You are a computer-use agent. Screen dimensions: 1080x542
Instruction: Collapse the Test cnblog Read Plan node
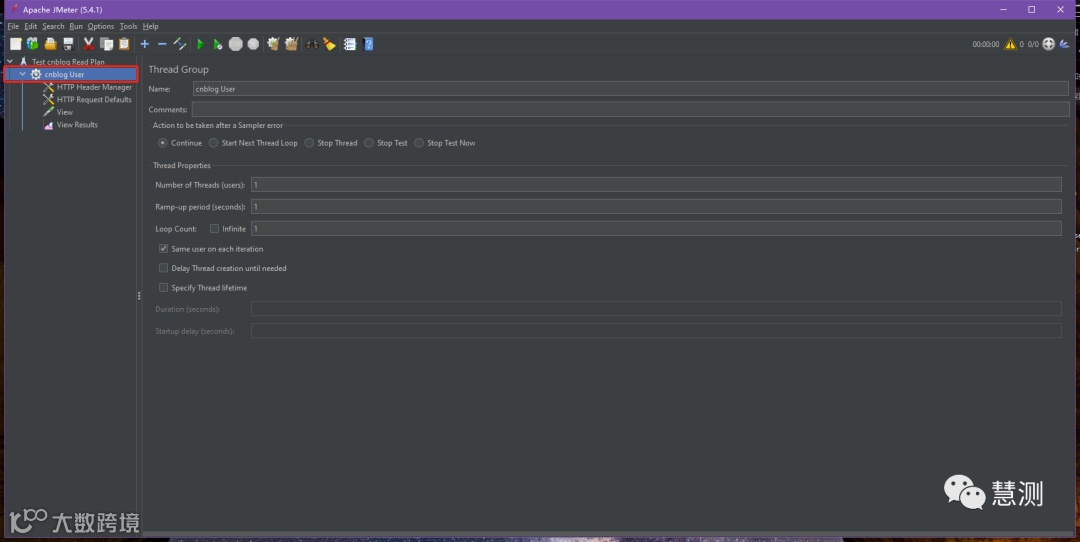pyautogui.click(x=10, y=61)
